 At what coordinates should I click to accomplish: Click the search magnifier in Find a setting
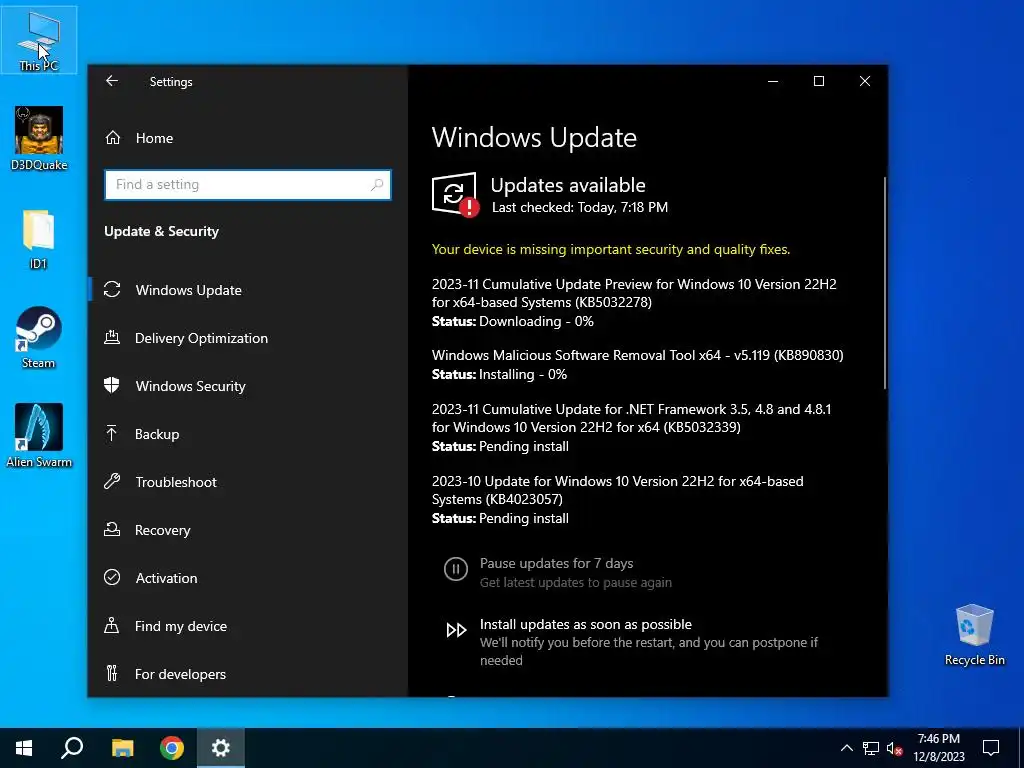377,185
